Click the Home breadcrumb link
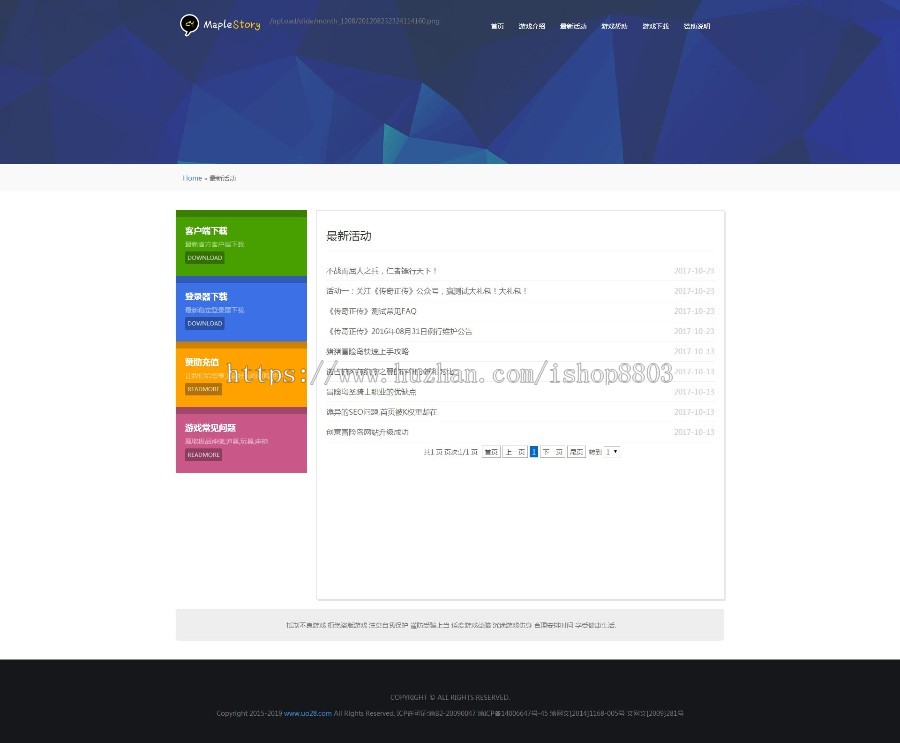The width and height of the screenshot is (900, 743). [x=192, y=178]
